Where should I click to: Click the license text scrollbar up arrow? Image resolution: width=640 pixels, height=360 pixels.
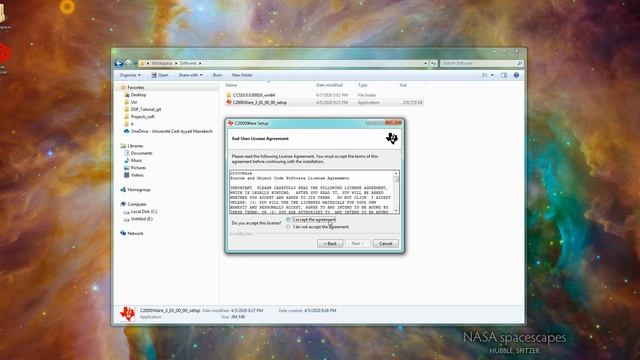[396, 174]
